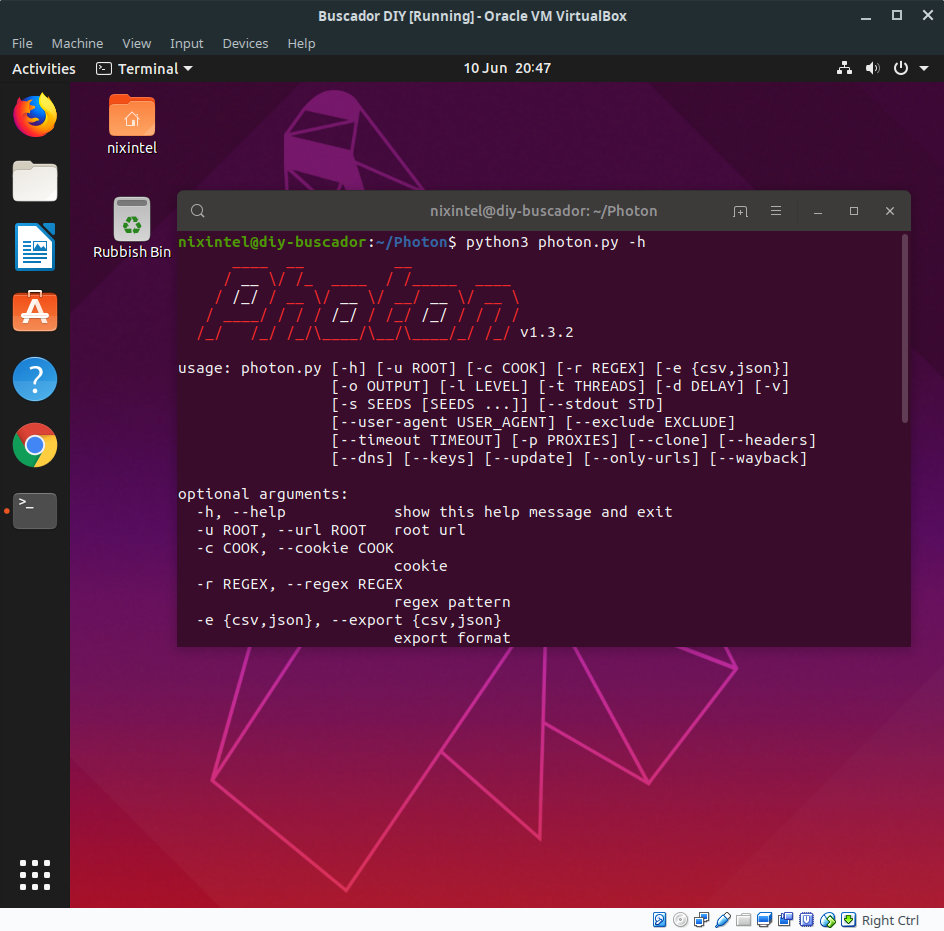
Task: Open Firefox from the dock
Action: [35, 114]
